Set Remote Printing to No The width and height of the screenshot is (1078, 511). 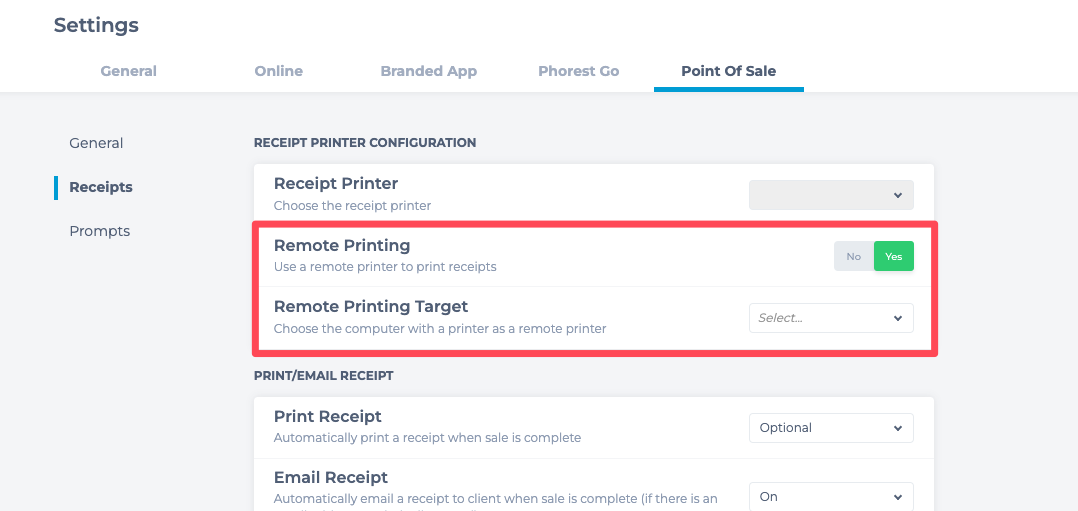click(853, 257)
